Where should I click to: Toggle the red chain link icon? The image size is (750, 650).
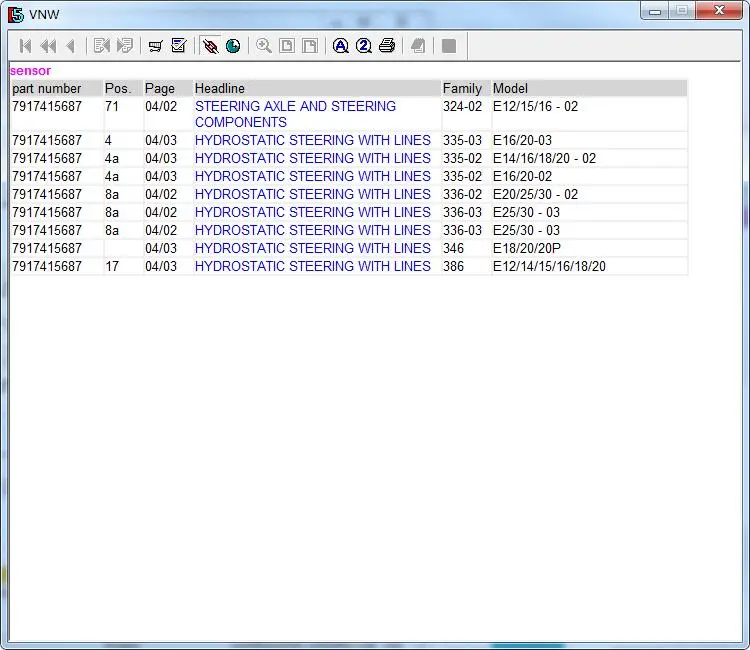[x=210, y=46]
